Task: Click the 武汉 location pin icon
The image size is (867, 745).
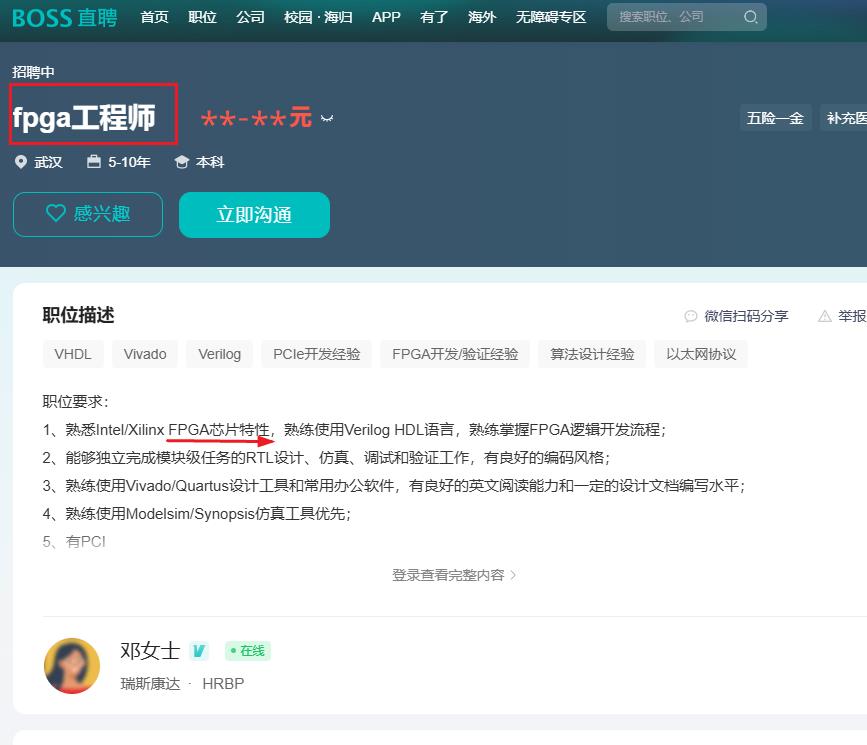Action: click(x=21, y=162)
